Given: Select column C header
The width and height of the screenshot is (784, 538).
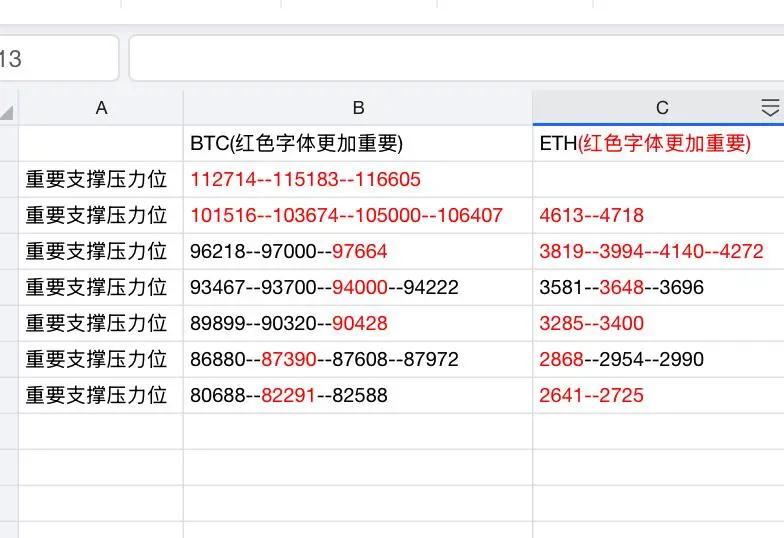Looking at the screenshot, I should [658, 108].
